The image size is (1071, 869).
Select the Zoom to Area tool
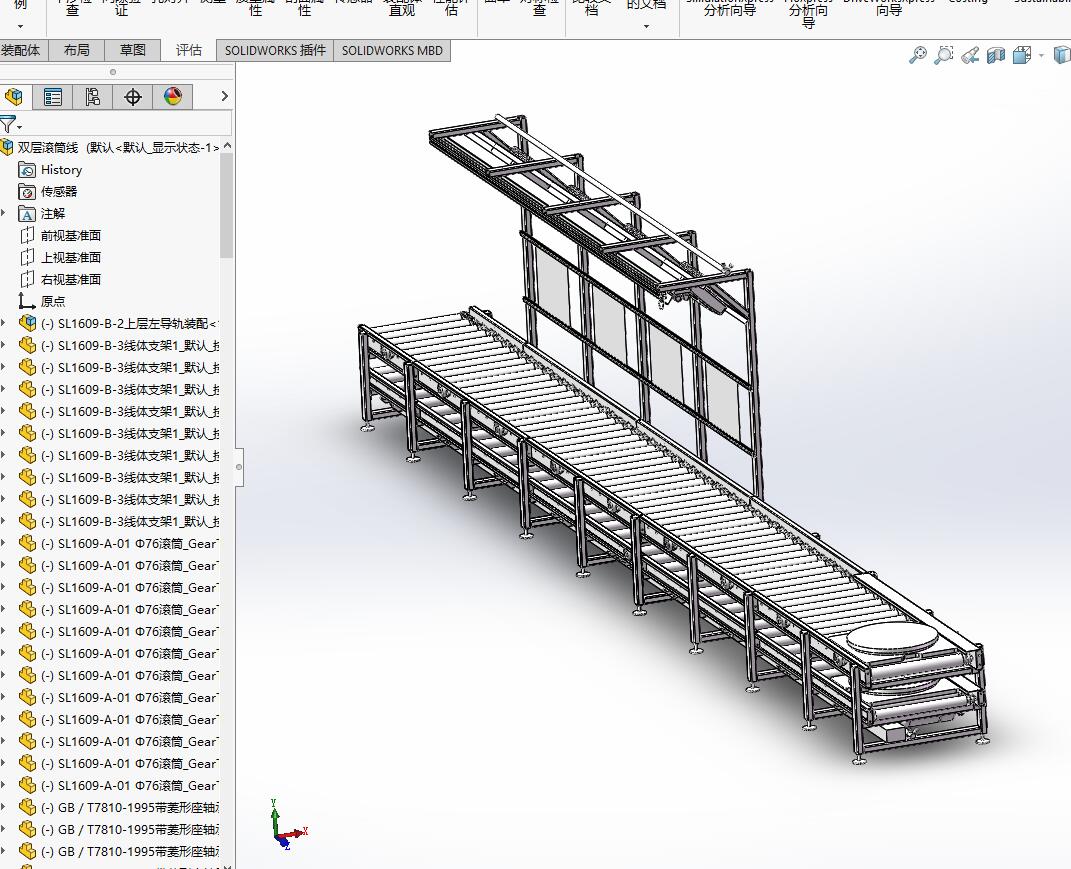[x=943, y=55]
